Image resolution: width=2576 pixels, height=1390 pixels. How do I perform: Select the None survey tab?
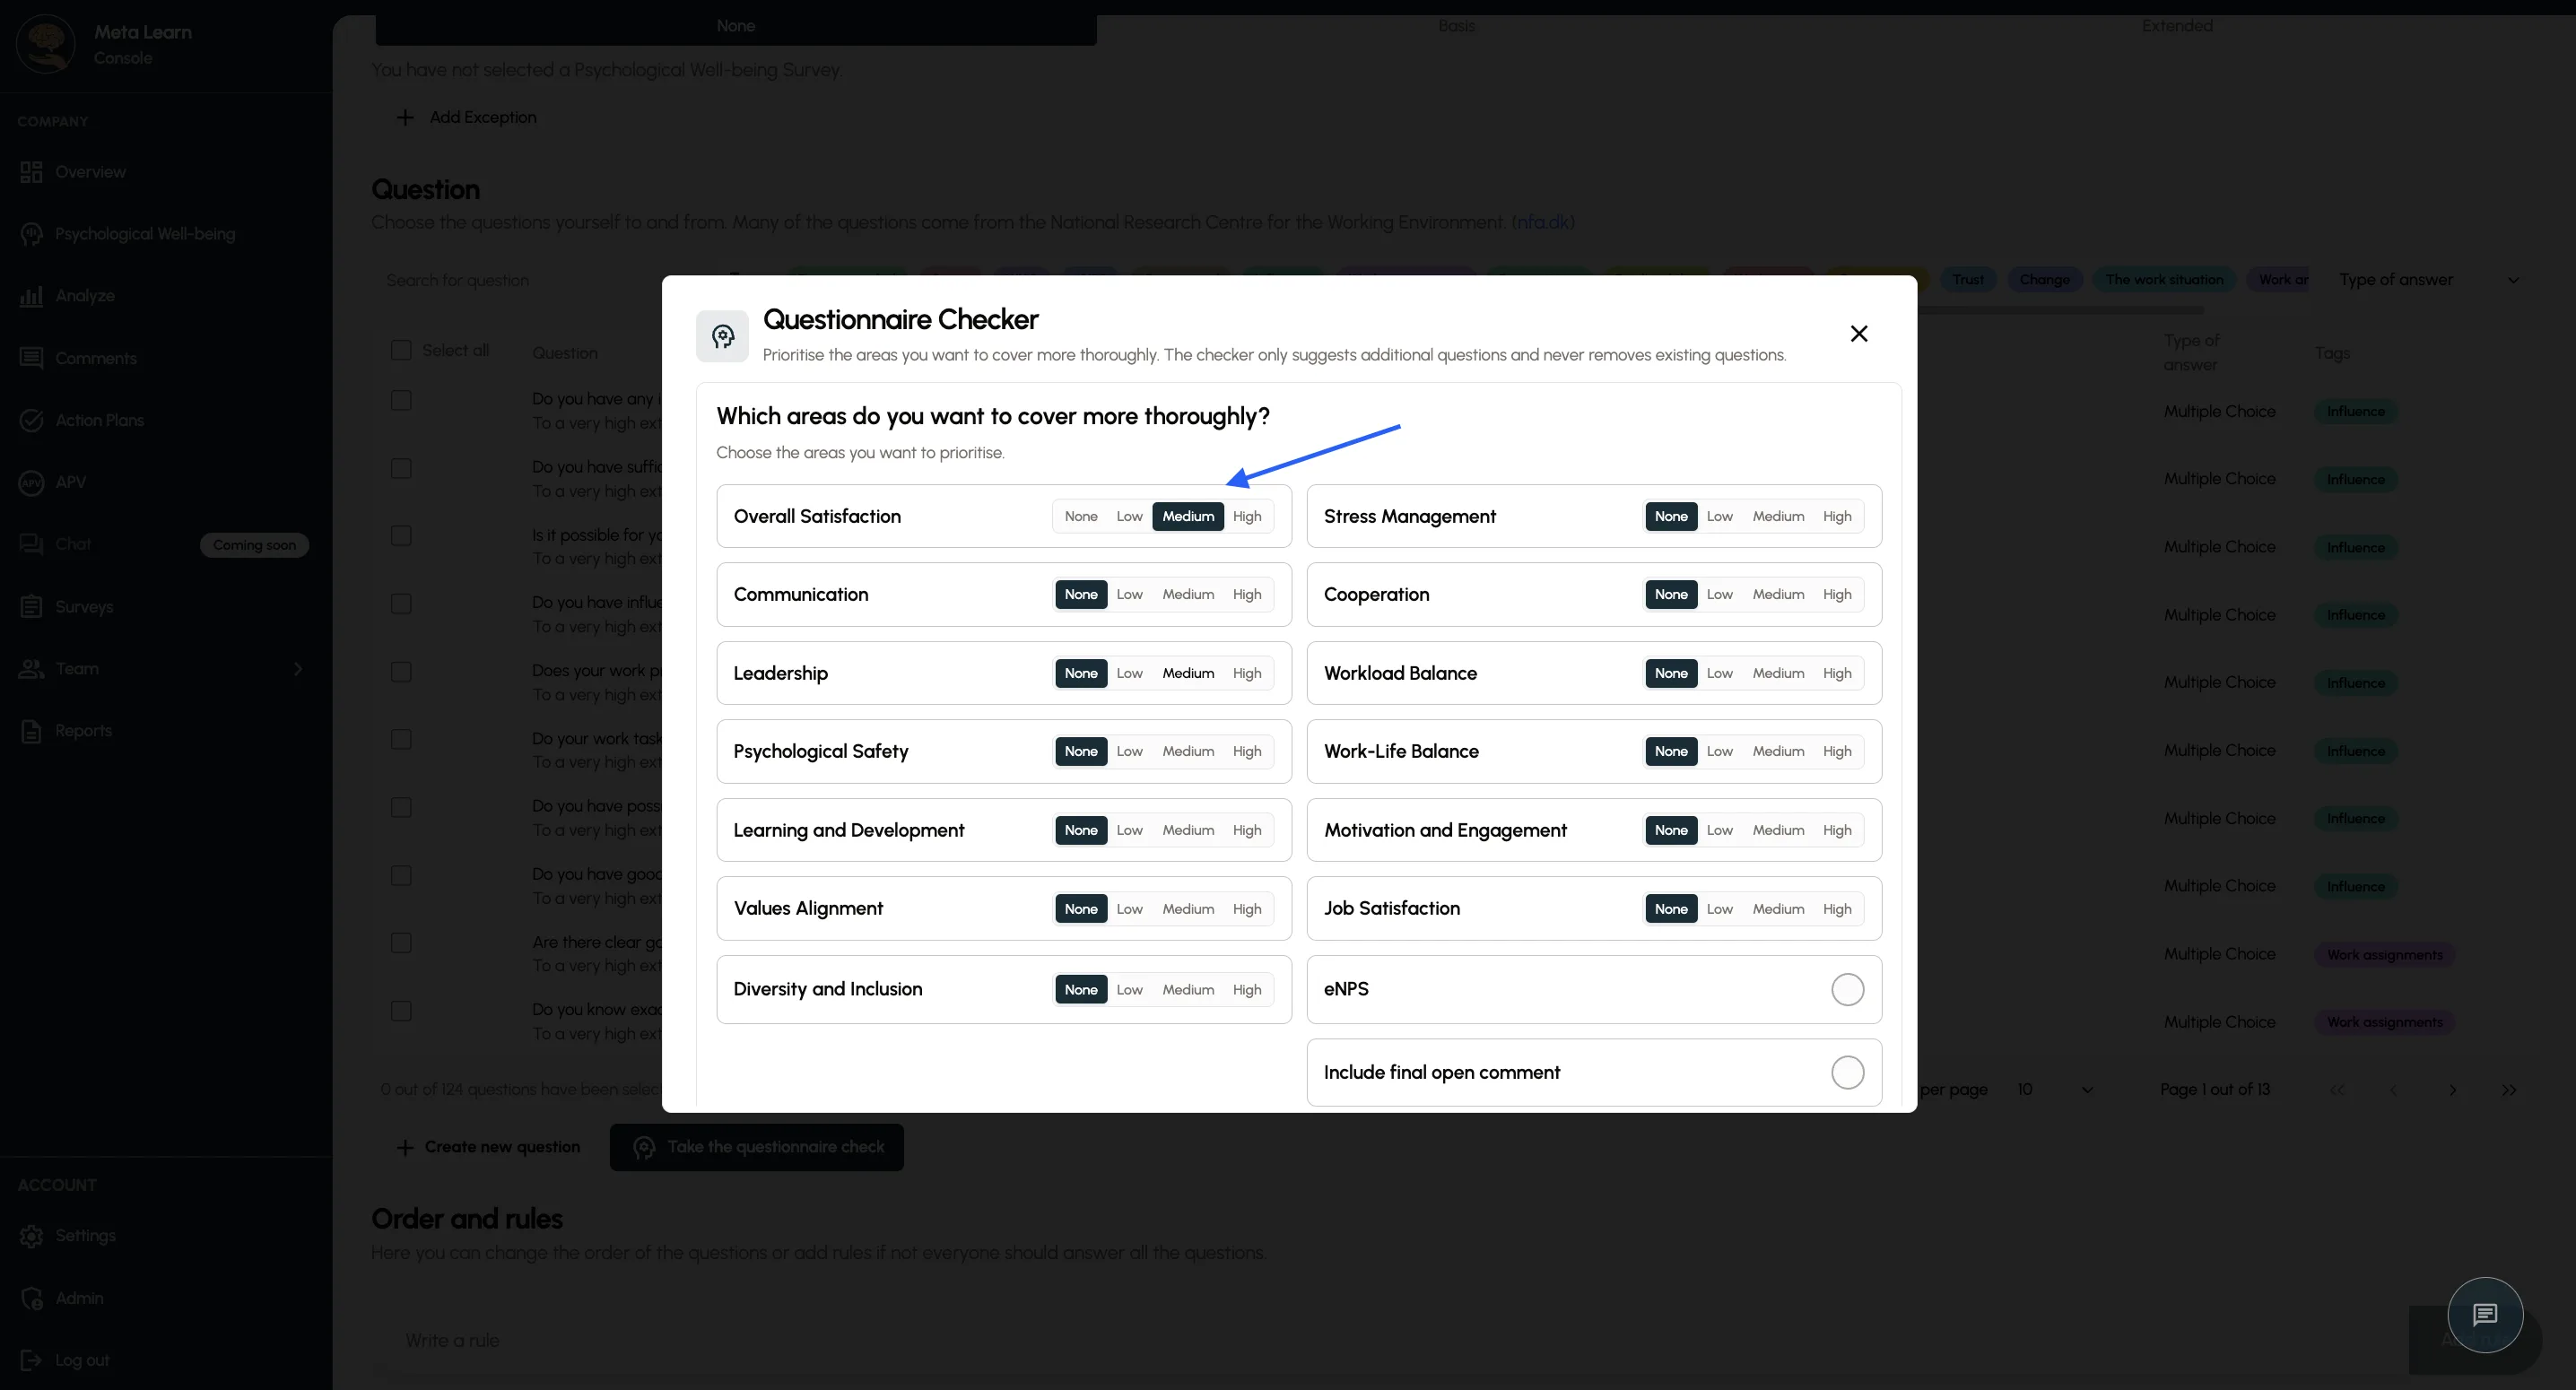pos(736,26)
